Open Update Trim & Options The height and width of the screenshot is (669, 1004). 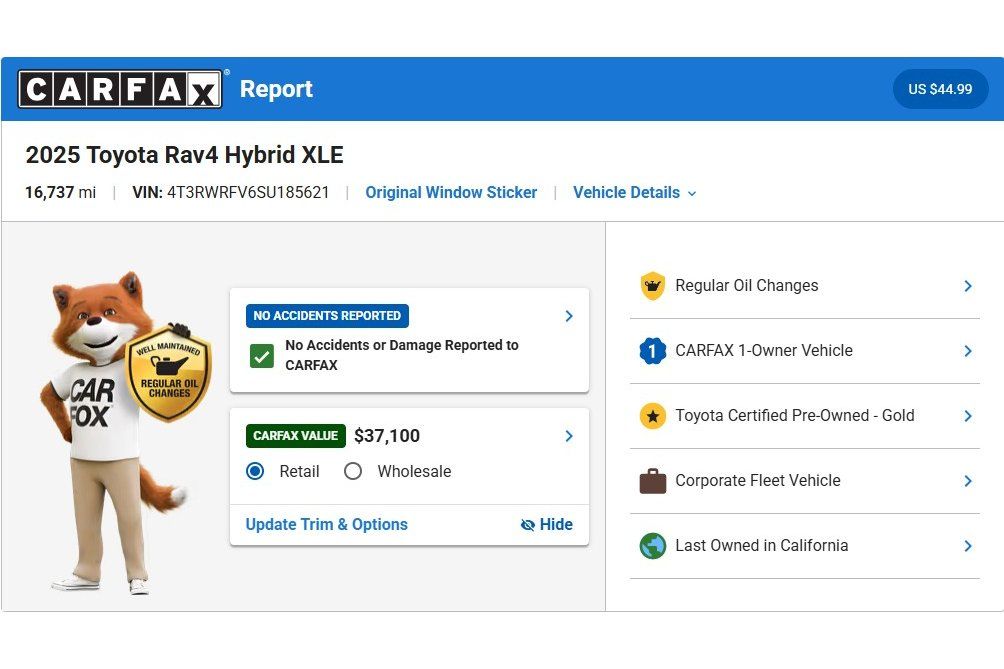coord(327,524)
